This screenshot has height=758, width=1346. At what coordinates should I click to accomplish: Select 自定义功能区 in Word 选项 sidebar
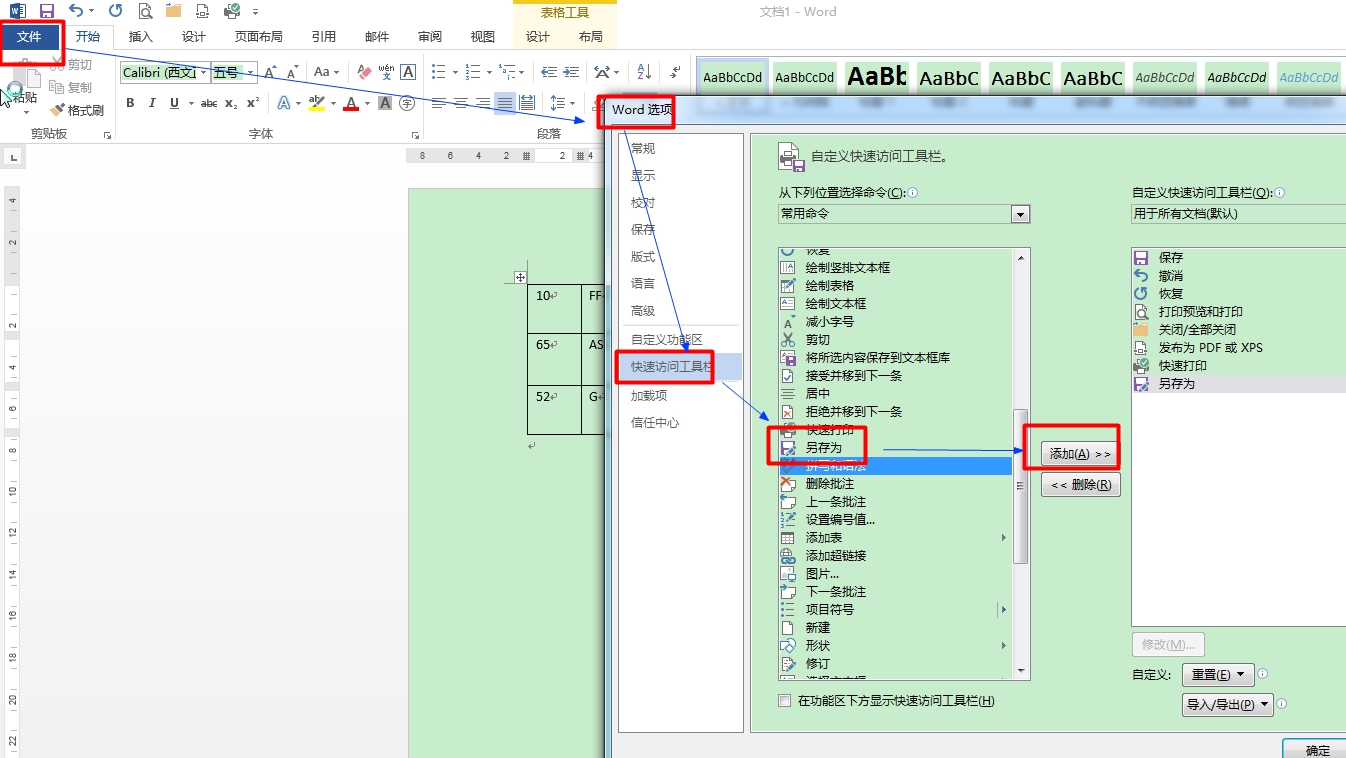click(667, 340)
